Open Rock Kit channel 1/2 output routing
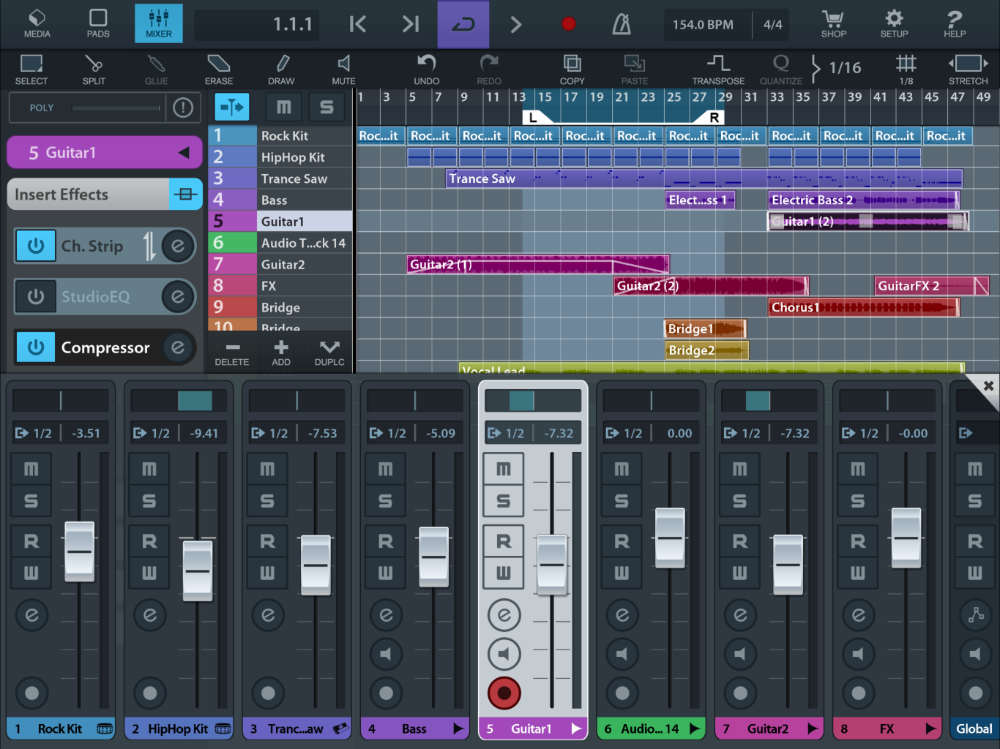The image size is (1000, 749). (34, 433)
